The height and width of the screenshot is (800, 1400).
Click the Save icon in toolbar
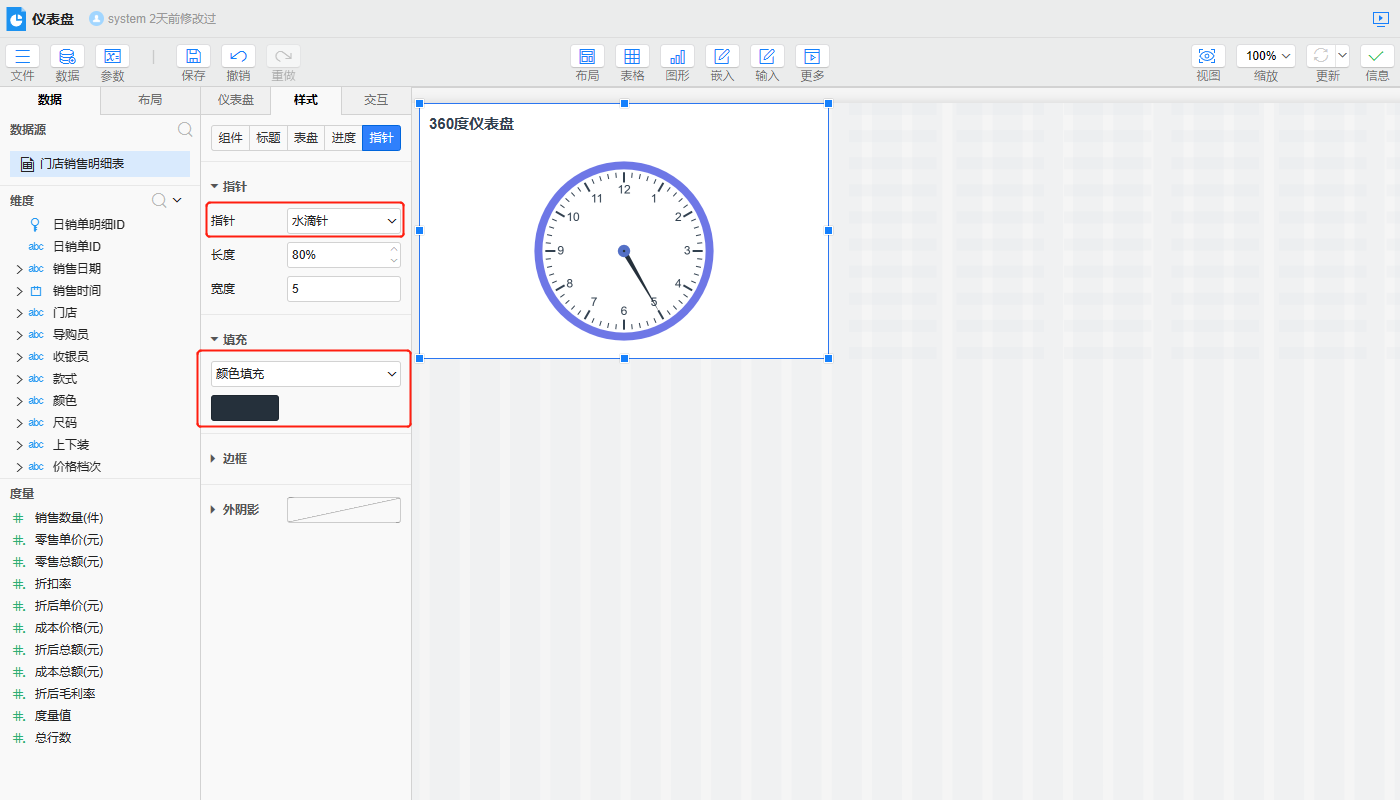pyautogui.click(x=193, y=57)
